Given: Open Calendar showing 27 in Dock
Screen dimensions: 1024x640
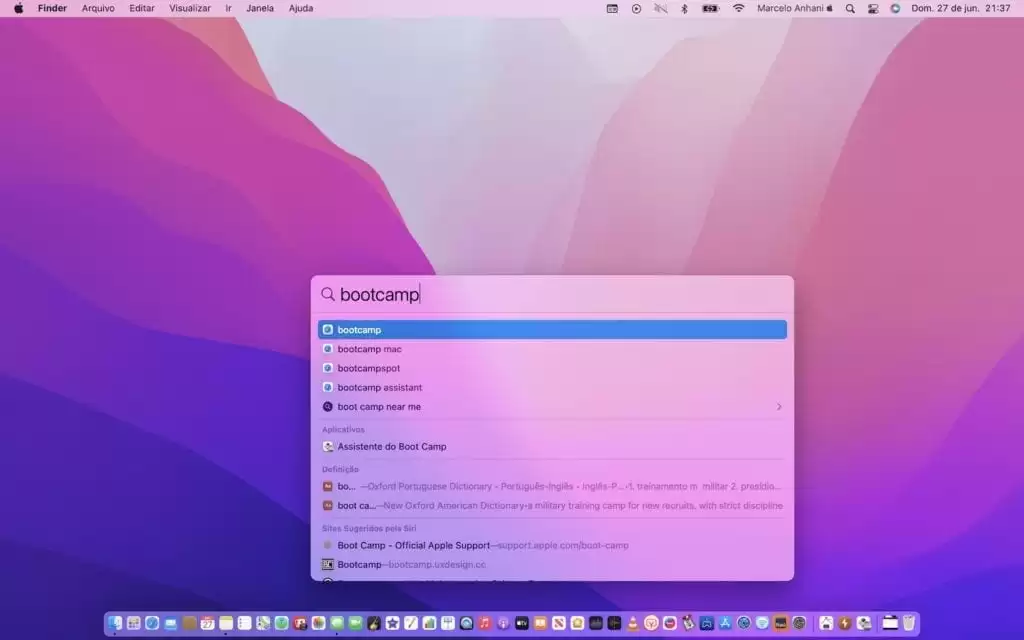Looking at the screenshot, I should click(207, 623).
